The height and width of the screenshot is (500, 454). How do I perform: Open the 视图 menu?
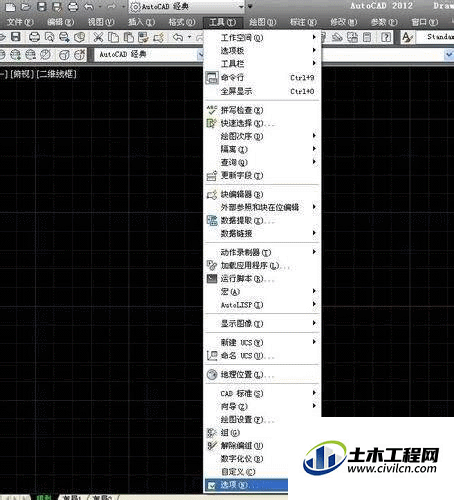(x=101, y=22)
